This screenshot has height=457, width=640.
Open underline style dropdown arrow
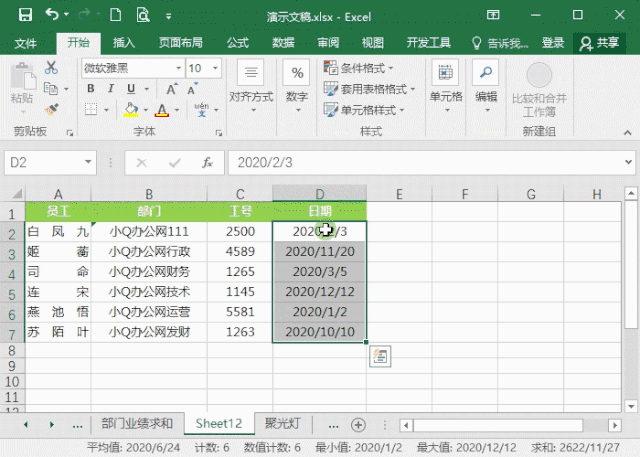[147, 89]
